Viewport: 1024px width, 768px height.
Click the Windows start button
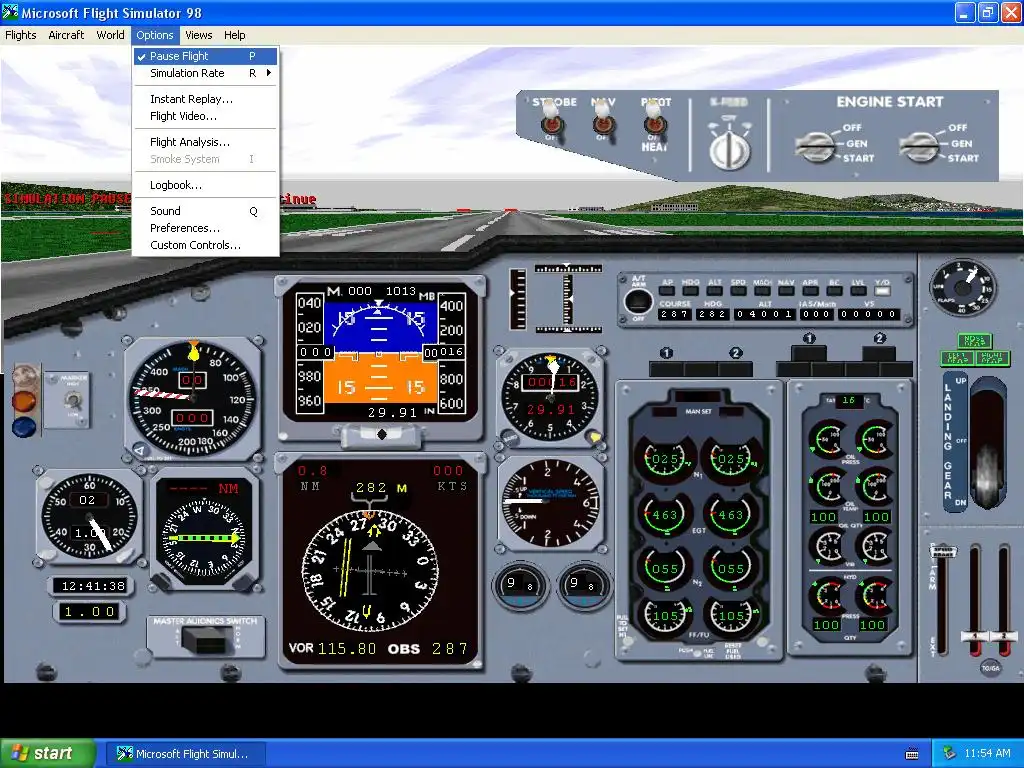point(47,754)
